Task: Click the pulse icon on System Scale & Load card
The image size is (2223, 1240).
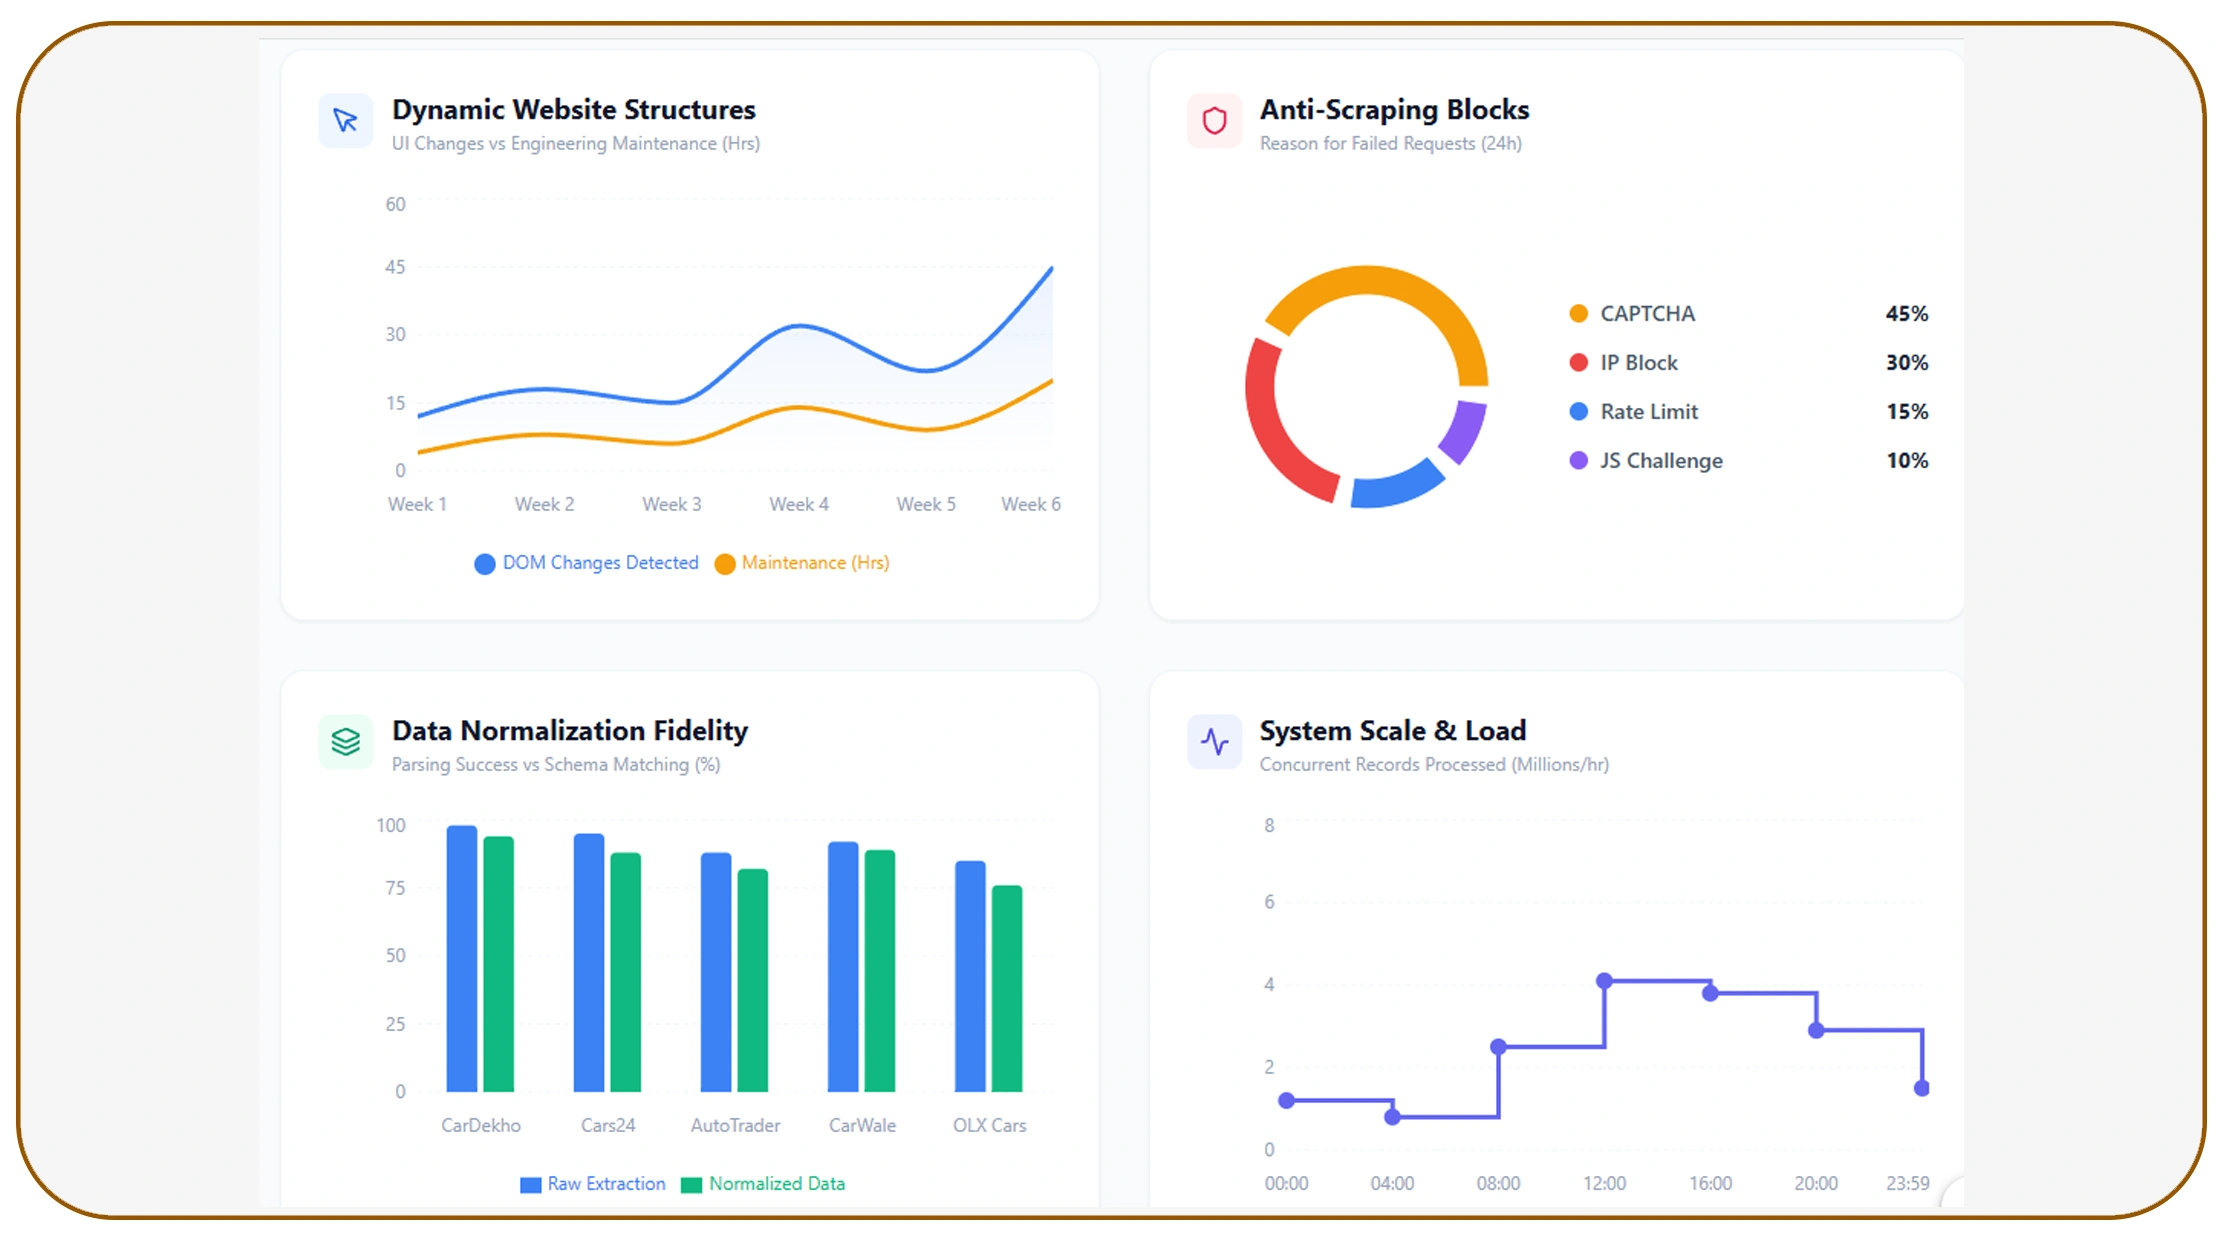Action: pyautogui.click(x=1213, y=742)
